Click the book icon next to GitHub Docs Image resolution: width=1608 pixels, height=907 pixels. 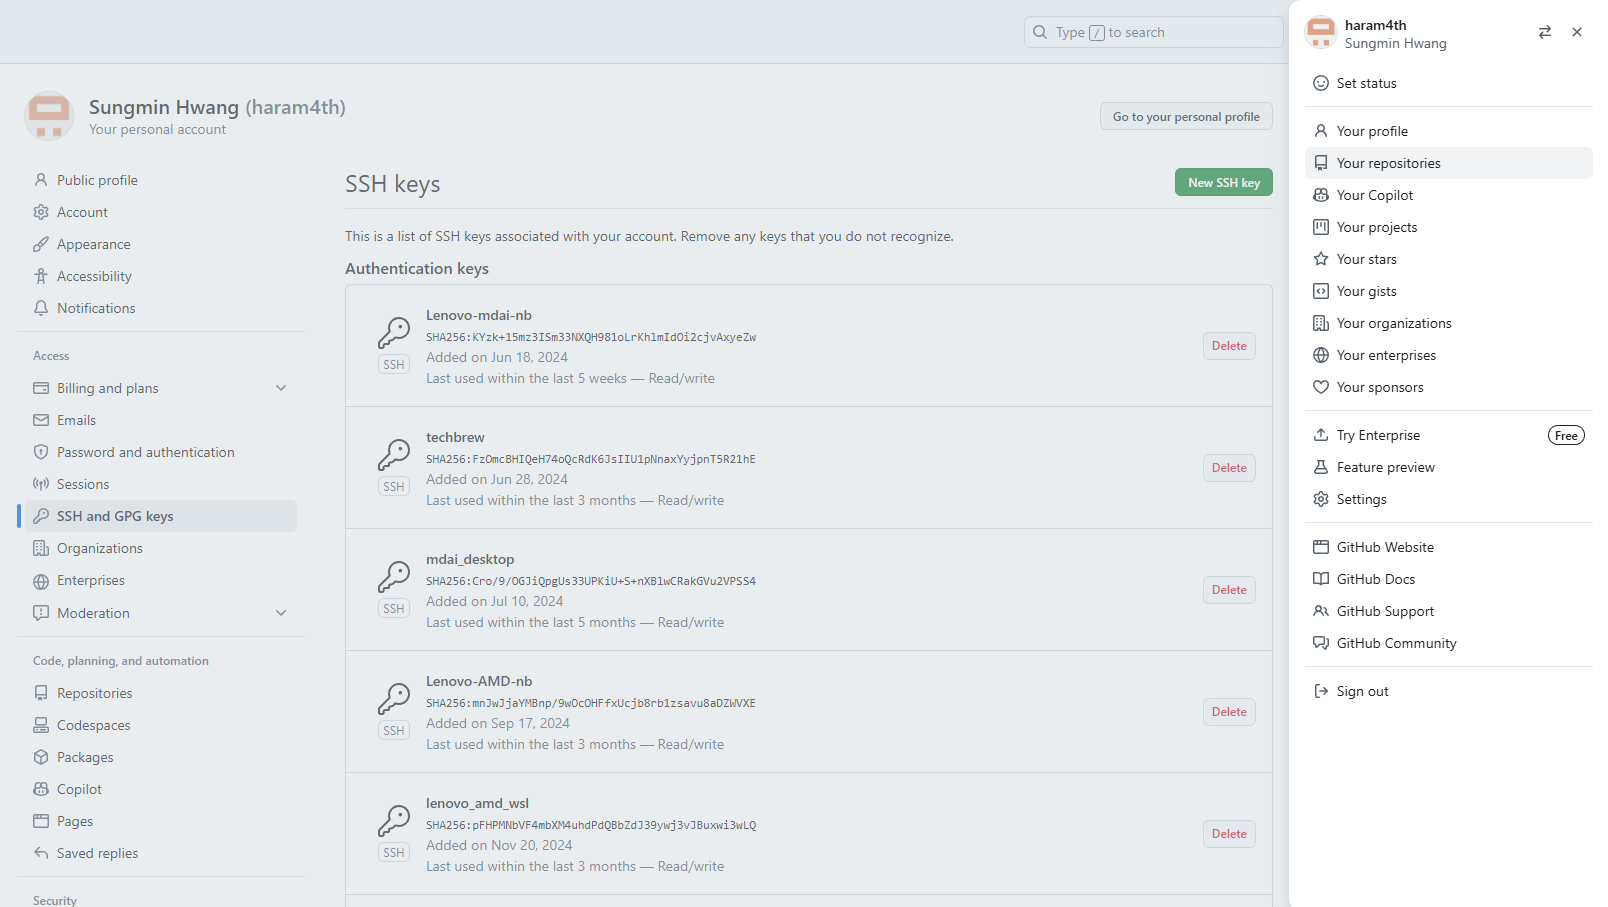[x=1321, y=579]
